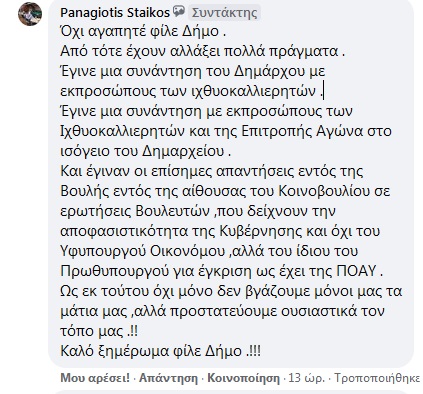The height and width of the screenshot is (394, 423).
Task: Click the first line Όχι αγαπητέ φίλε Δήμο
Action: coord(143,32)
